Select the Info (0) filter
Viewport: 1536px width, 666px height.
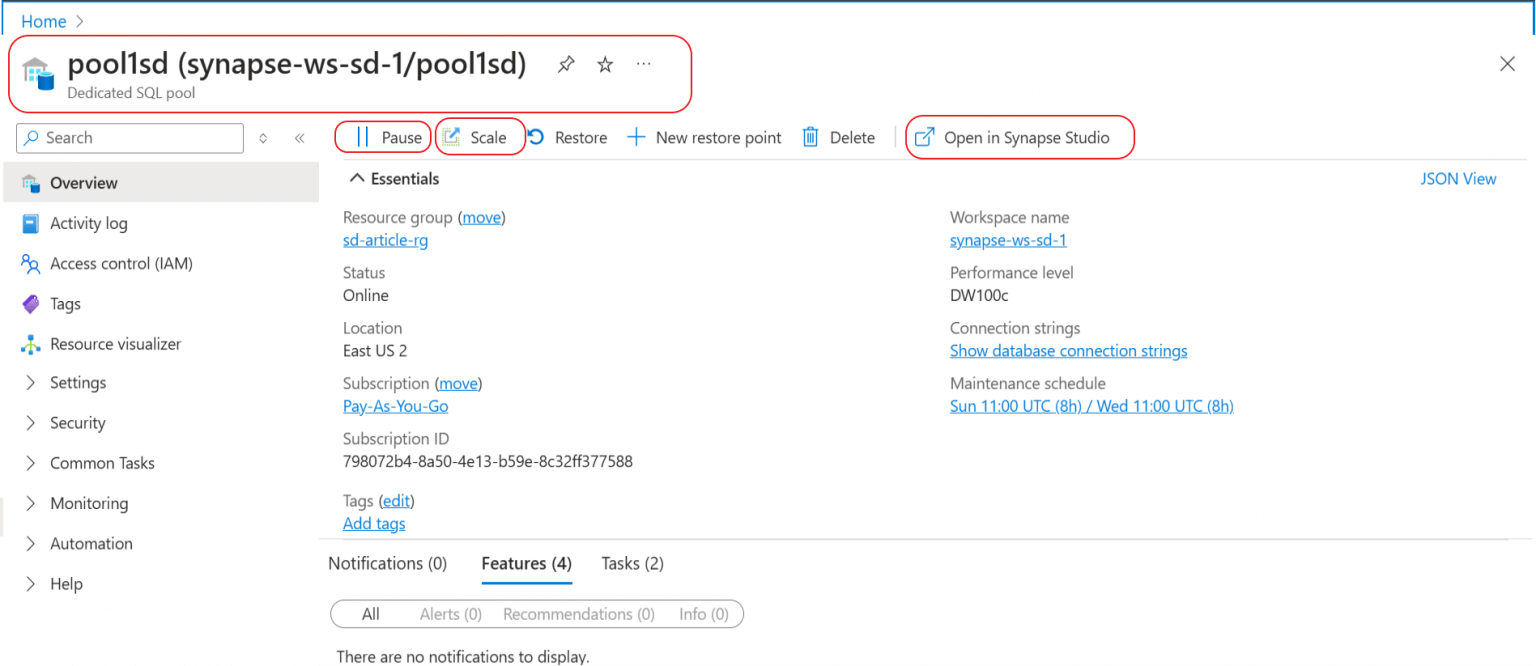pos(704,614)
